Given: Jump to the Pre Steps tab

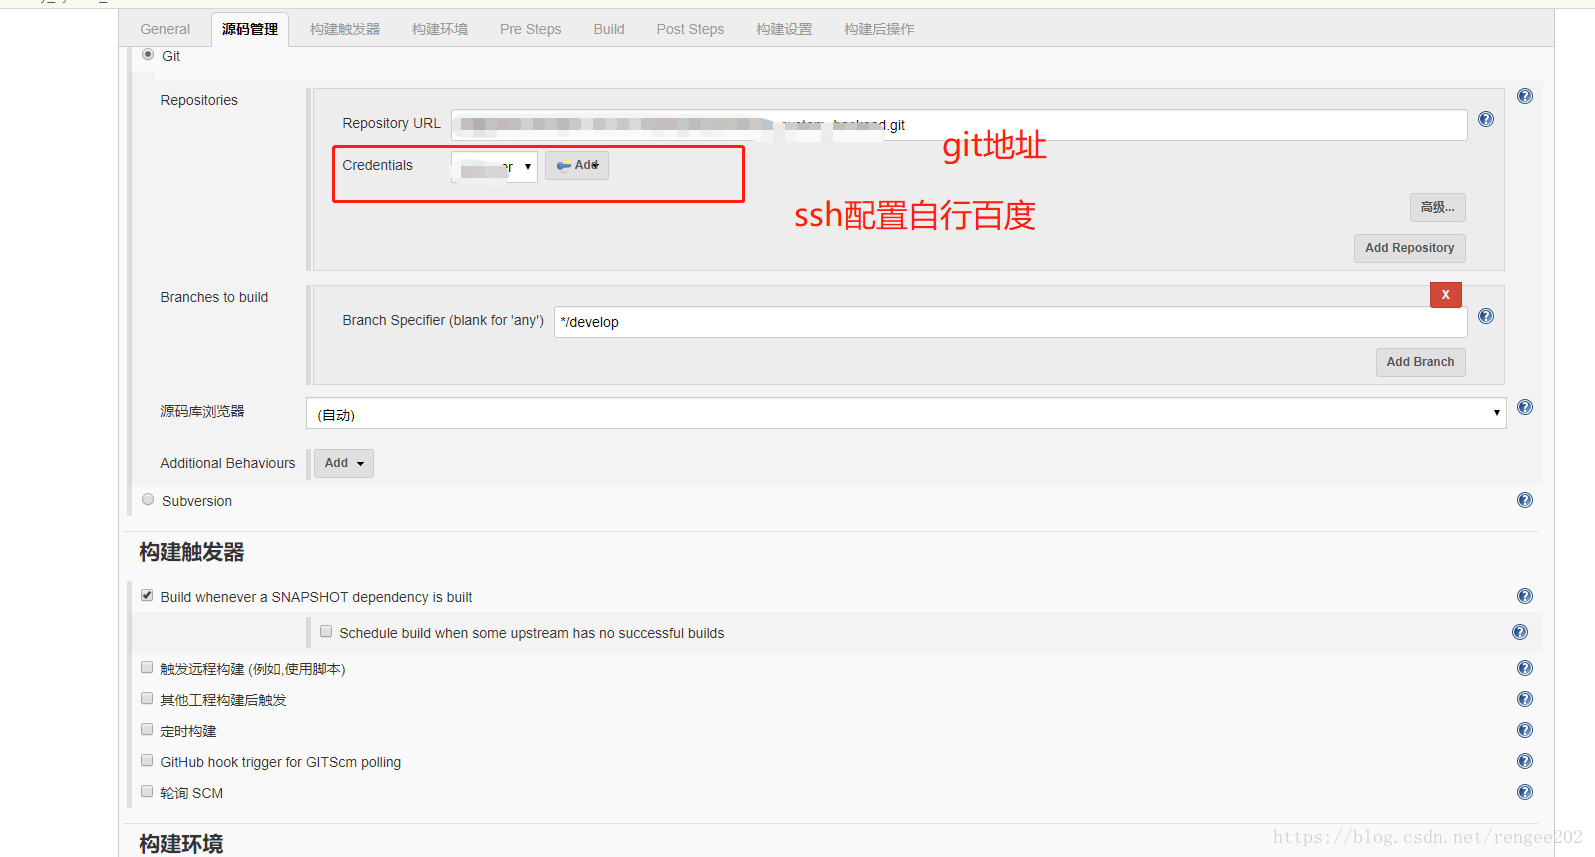Looking at the screenshot, I should 531,29.
